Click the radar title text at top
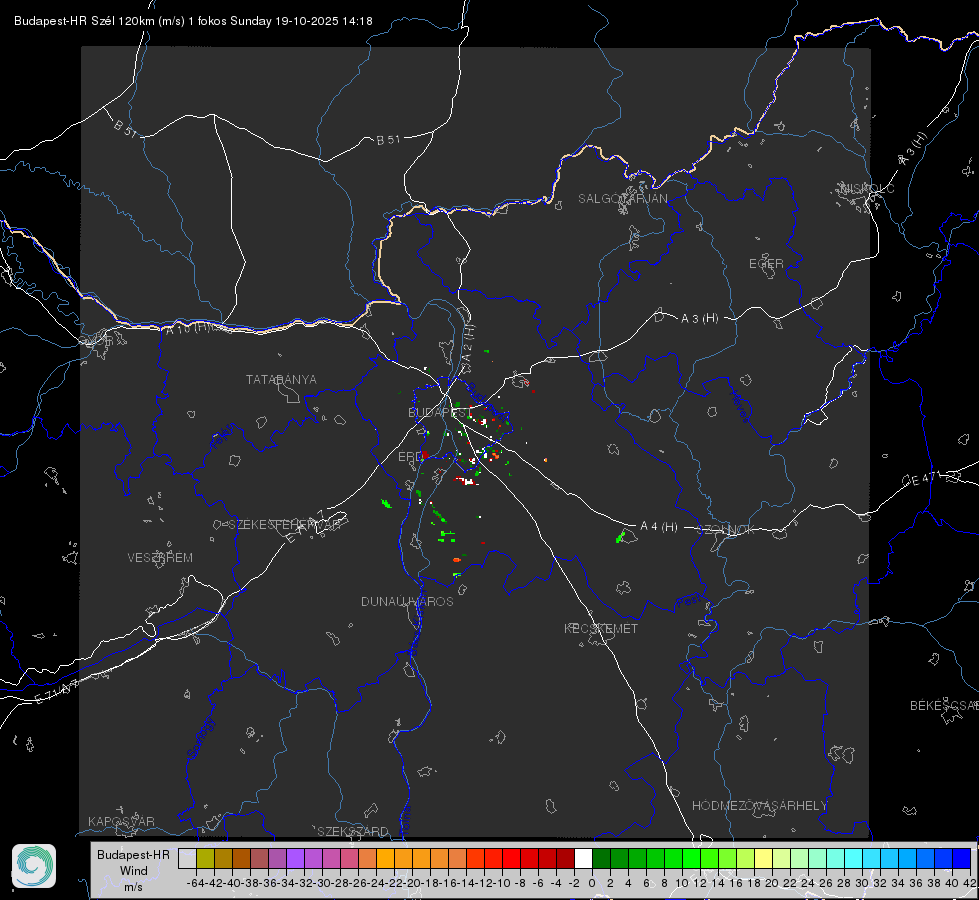979x900 pixels. [193, 21]
